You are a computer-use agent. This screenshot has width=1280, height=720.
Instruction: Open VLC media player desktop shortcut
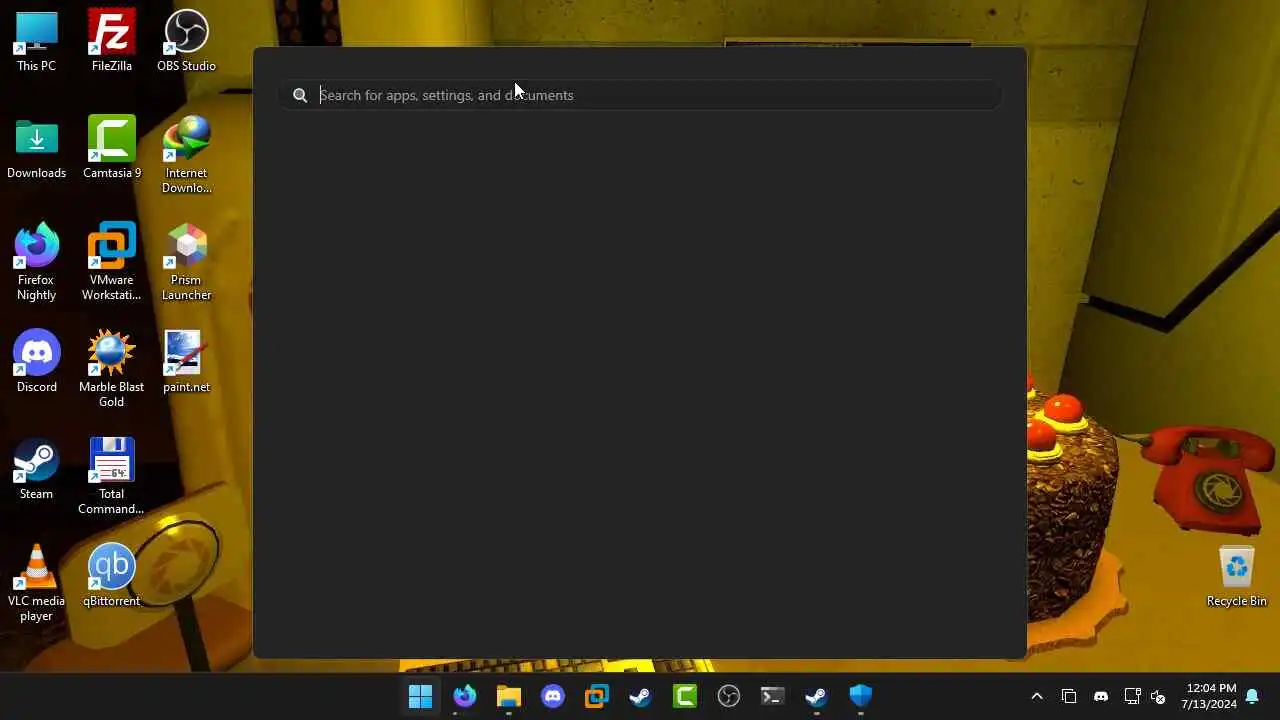coord(36,584)
